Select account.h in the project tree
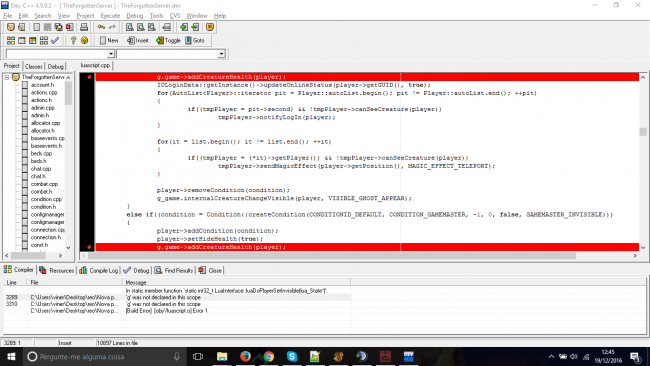 (42, 85)
